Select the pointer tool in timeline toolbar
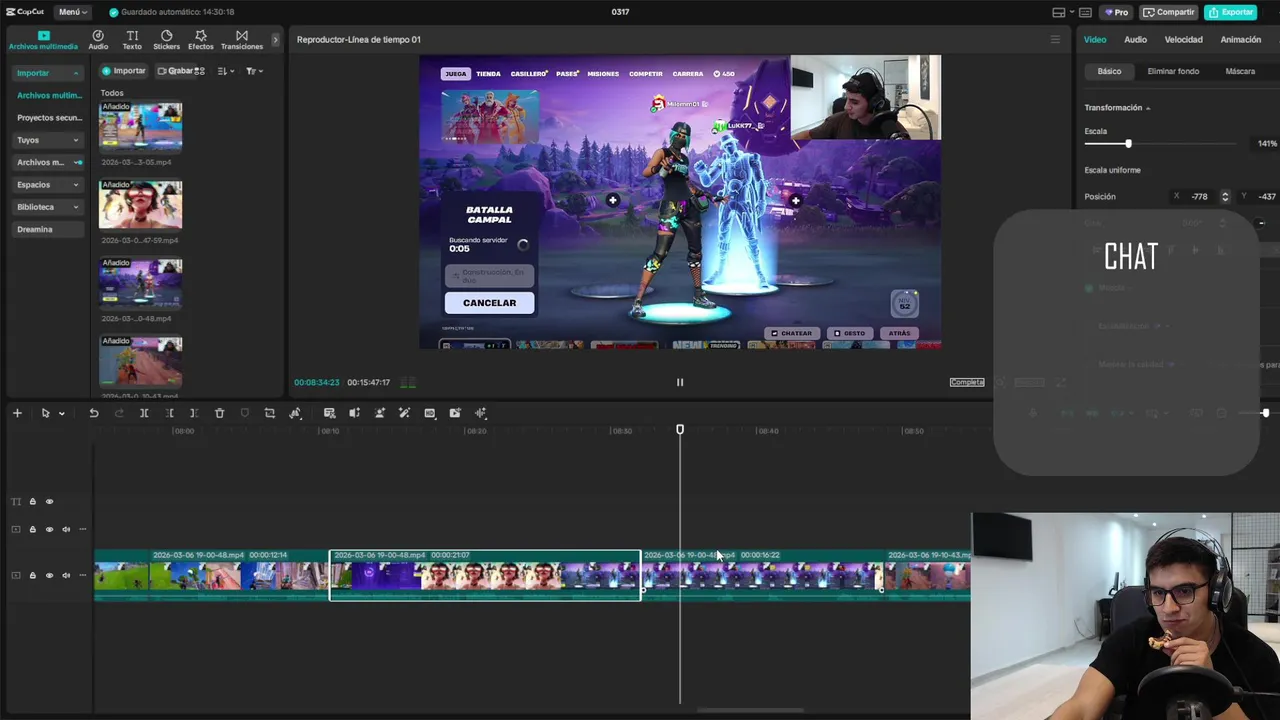 tap(45, 413)
